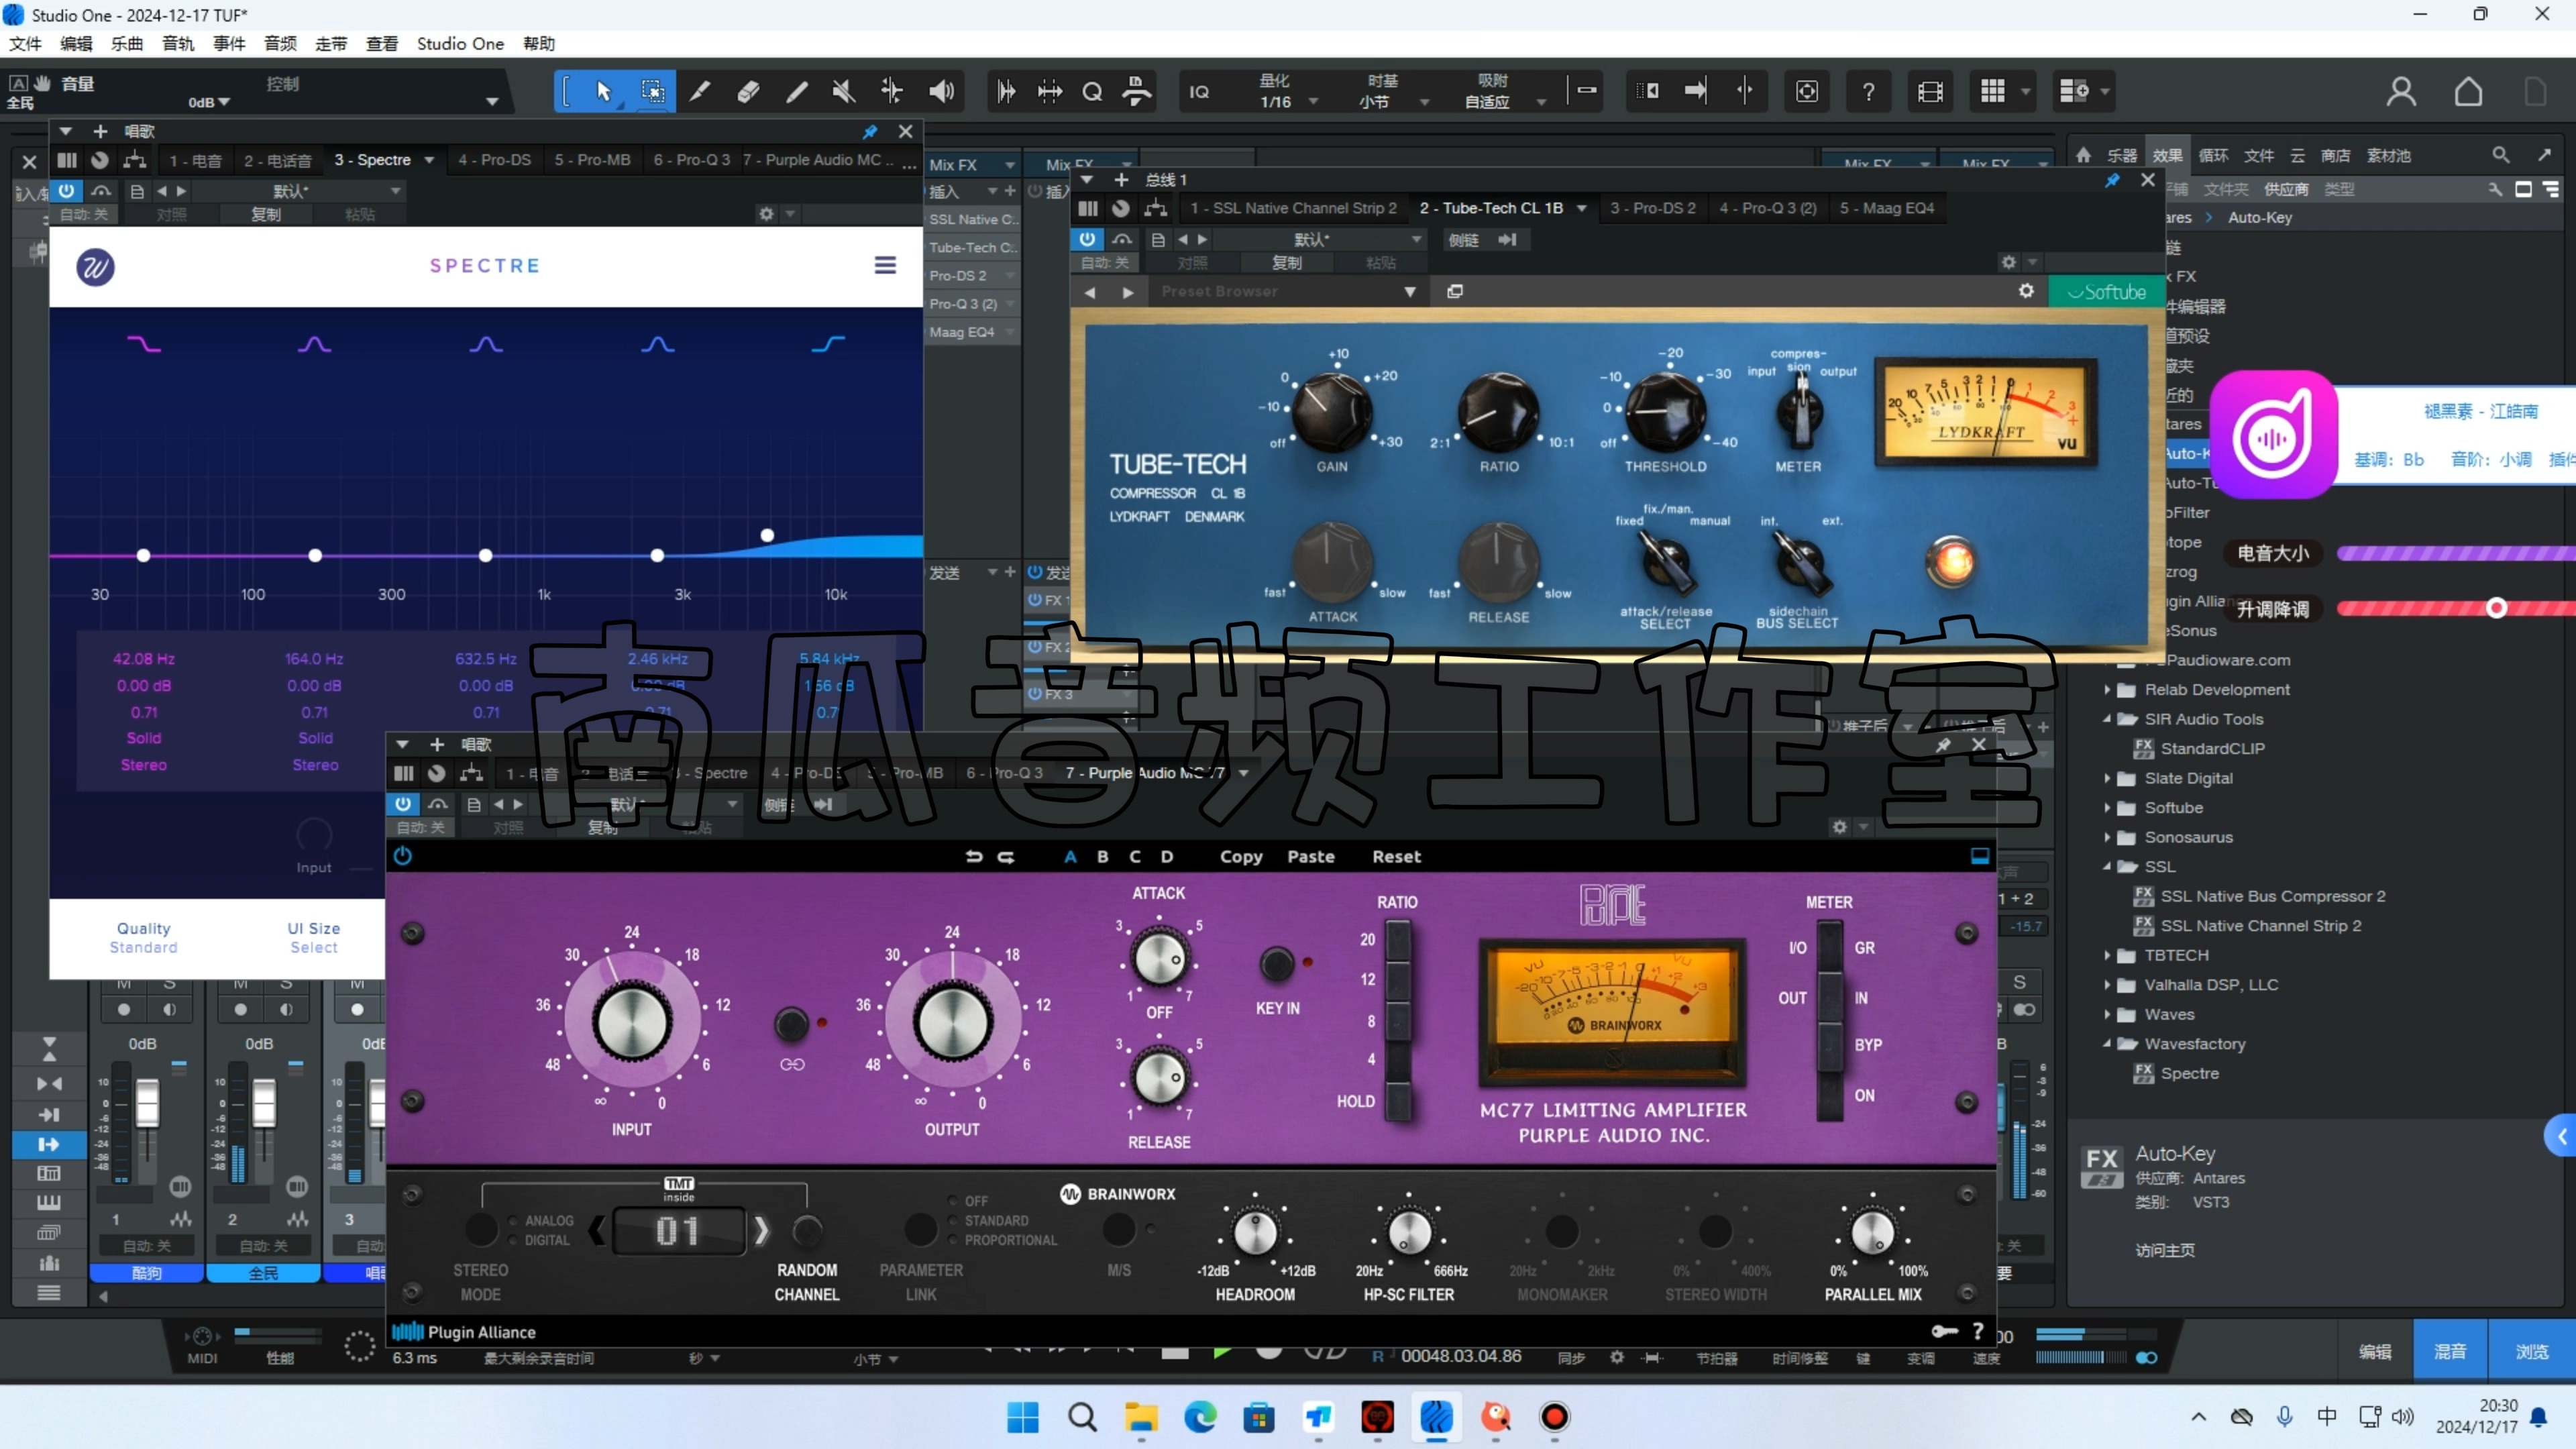Click the Softube logo button
This screenshot has width=2576, height=1449.
pyautogui.click(x=2107, y=292)
